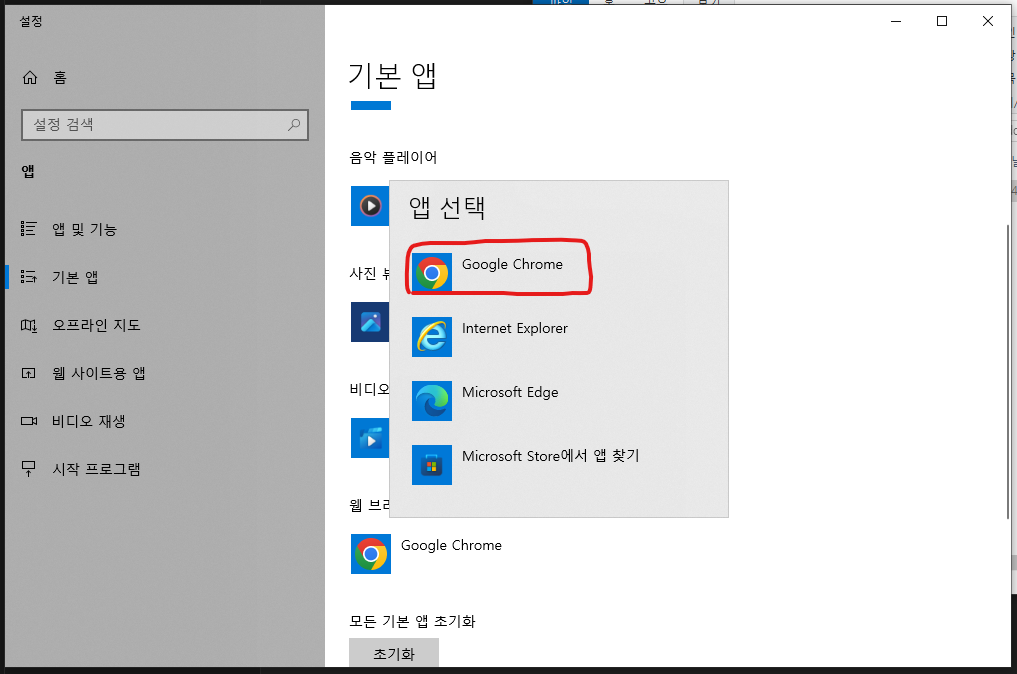Open 오프라인 지도 settings page
1017x674 pixels.
tap(165, 325)
